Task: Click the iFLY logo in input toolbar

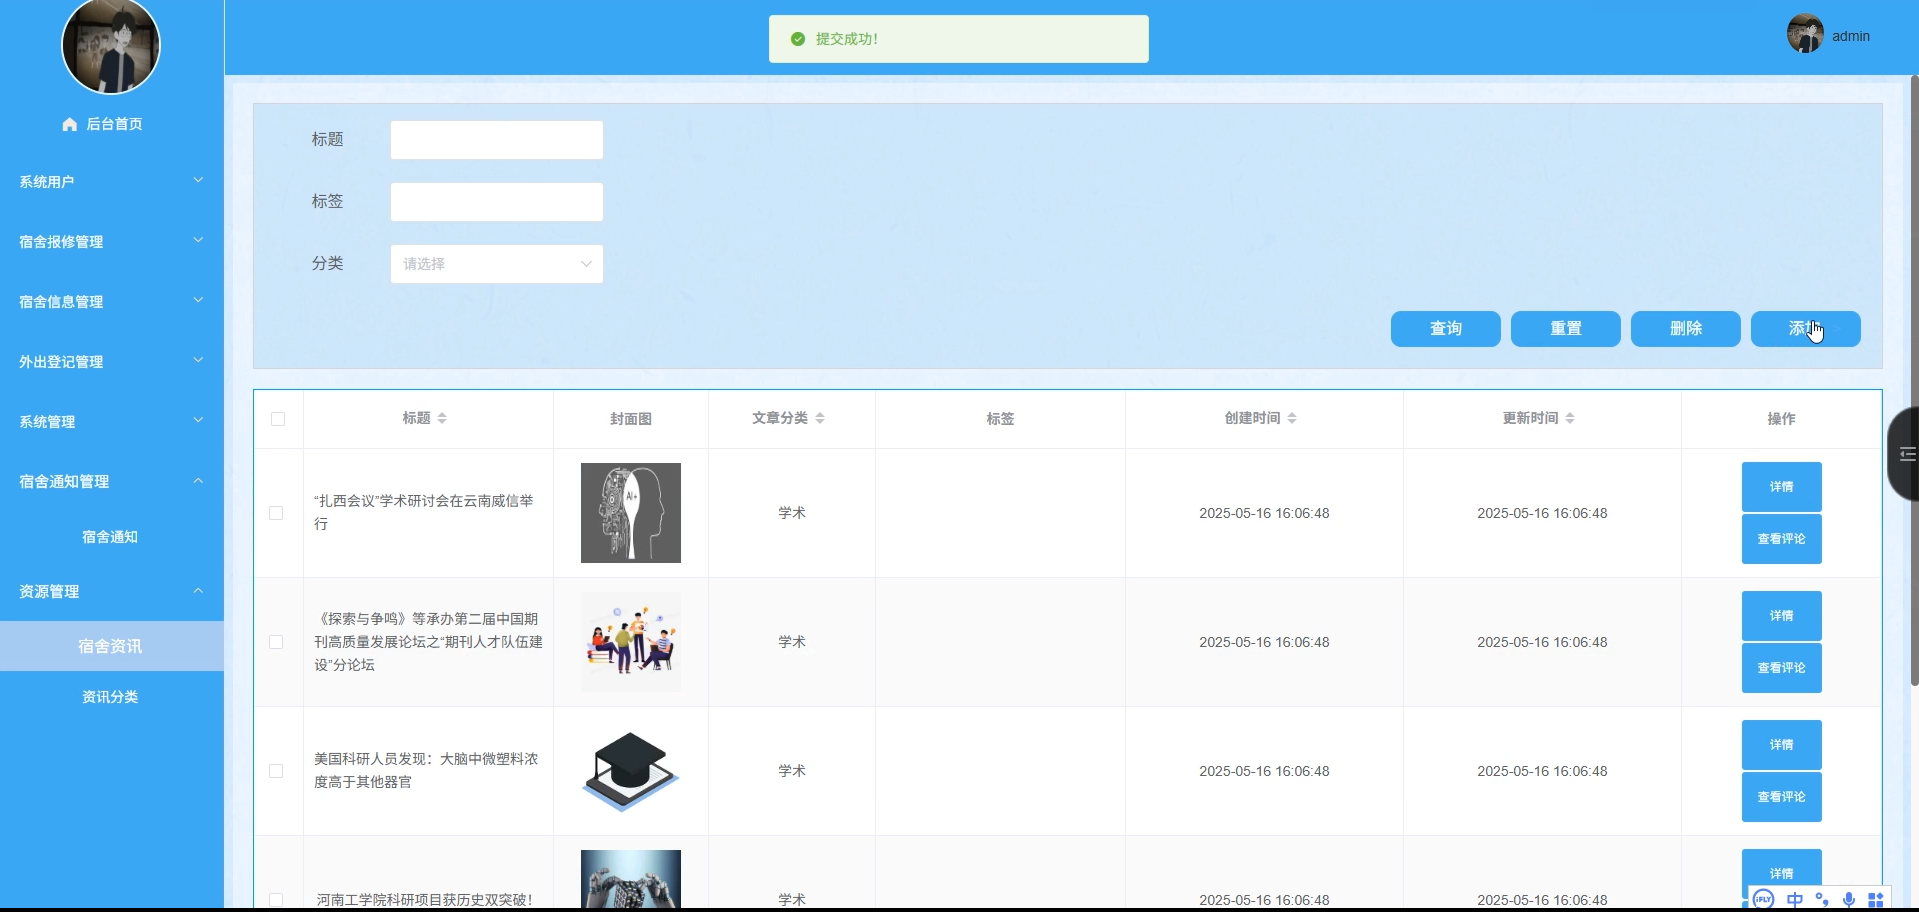Action: coord(1763,899)
